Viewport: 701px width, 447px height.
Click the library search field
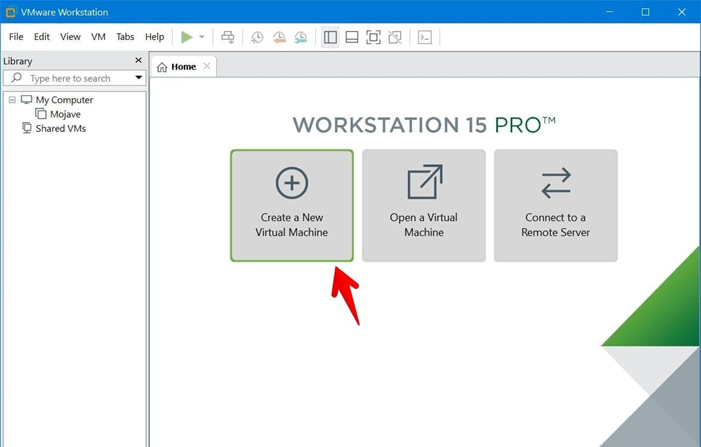point(75,78)
